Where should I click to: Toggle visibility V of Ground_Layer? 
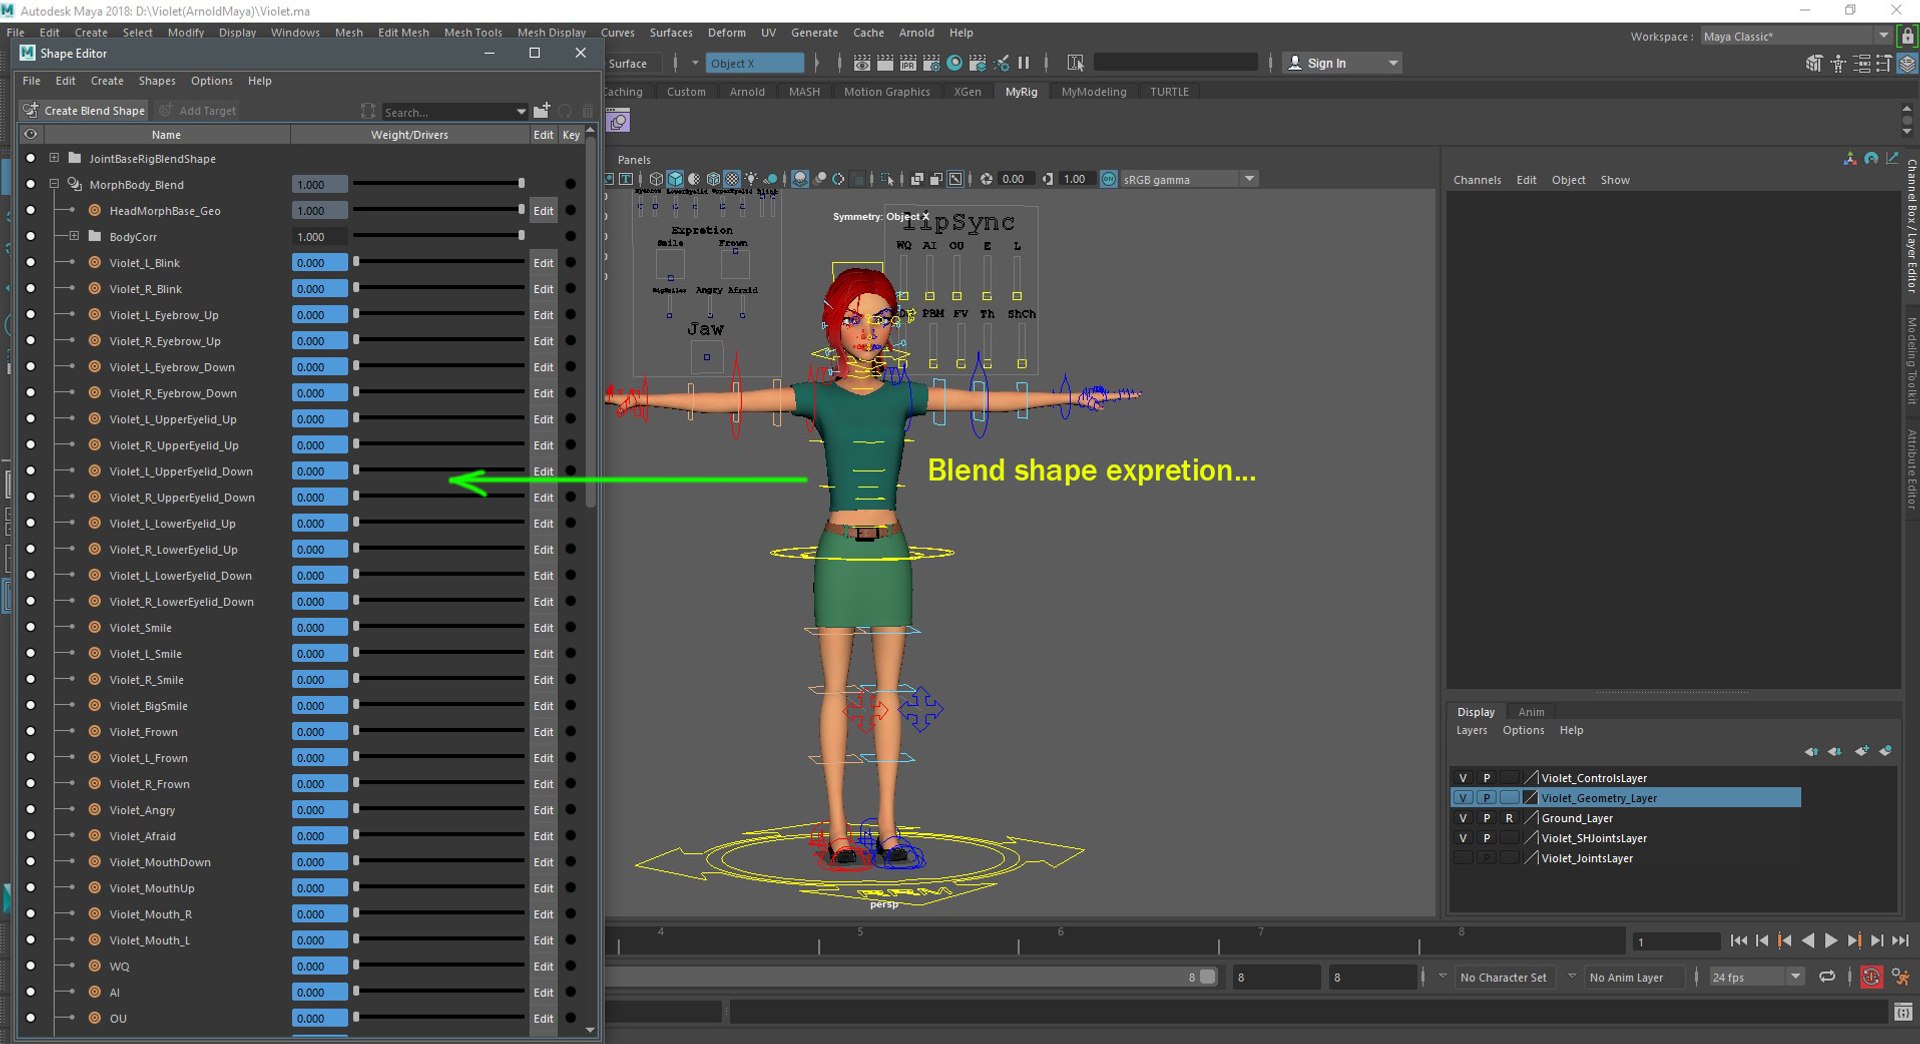pyautogui.click(x=1463, y=818)
